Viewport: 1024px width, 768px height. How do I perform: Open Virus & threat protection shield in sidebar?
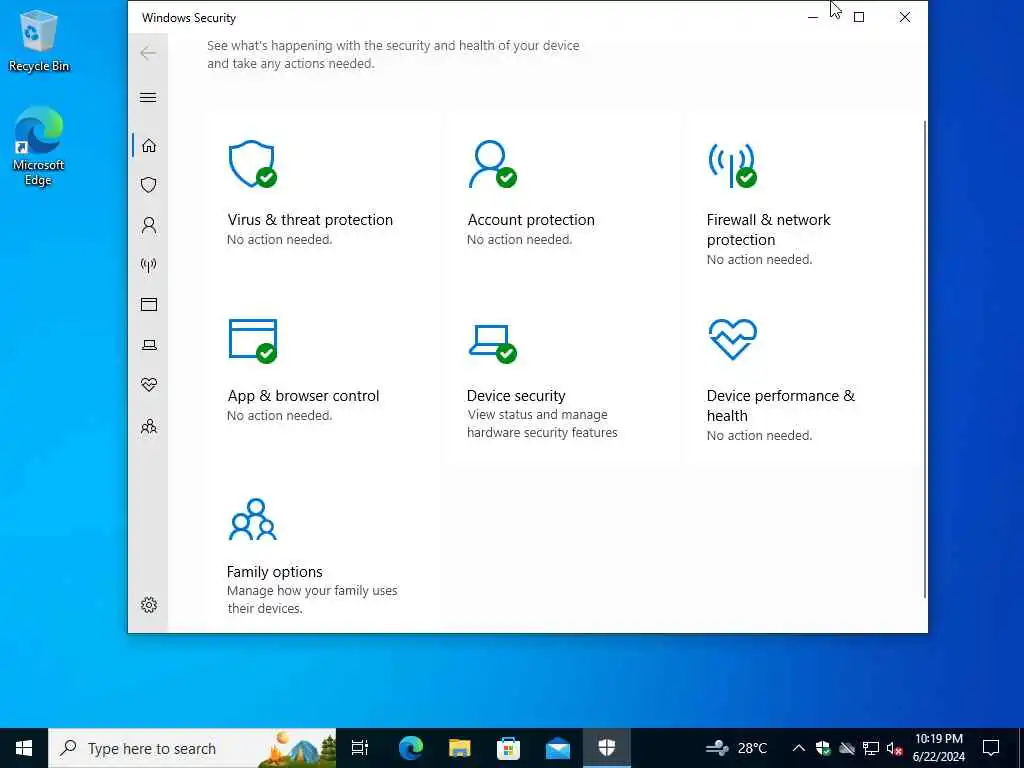149,185
